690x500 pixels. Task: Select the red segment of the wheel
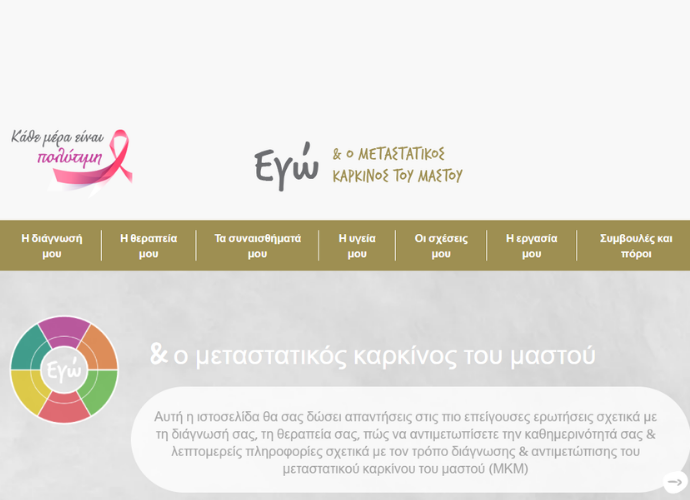tap(64, 408)
